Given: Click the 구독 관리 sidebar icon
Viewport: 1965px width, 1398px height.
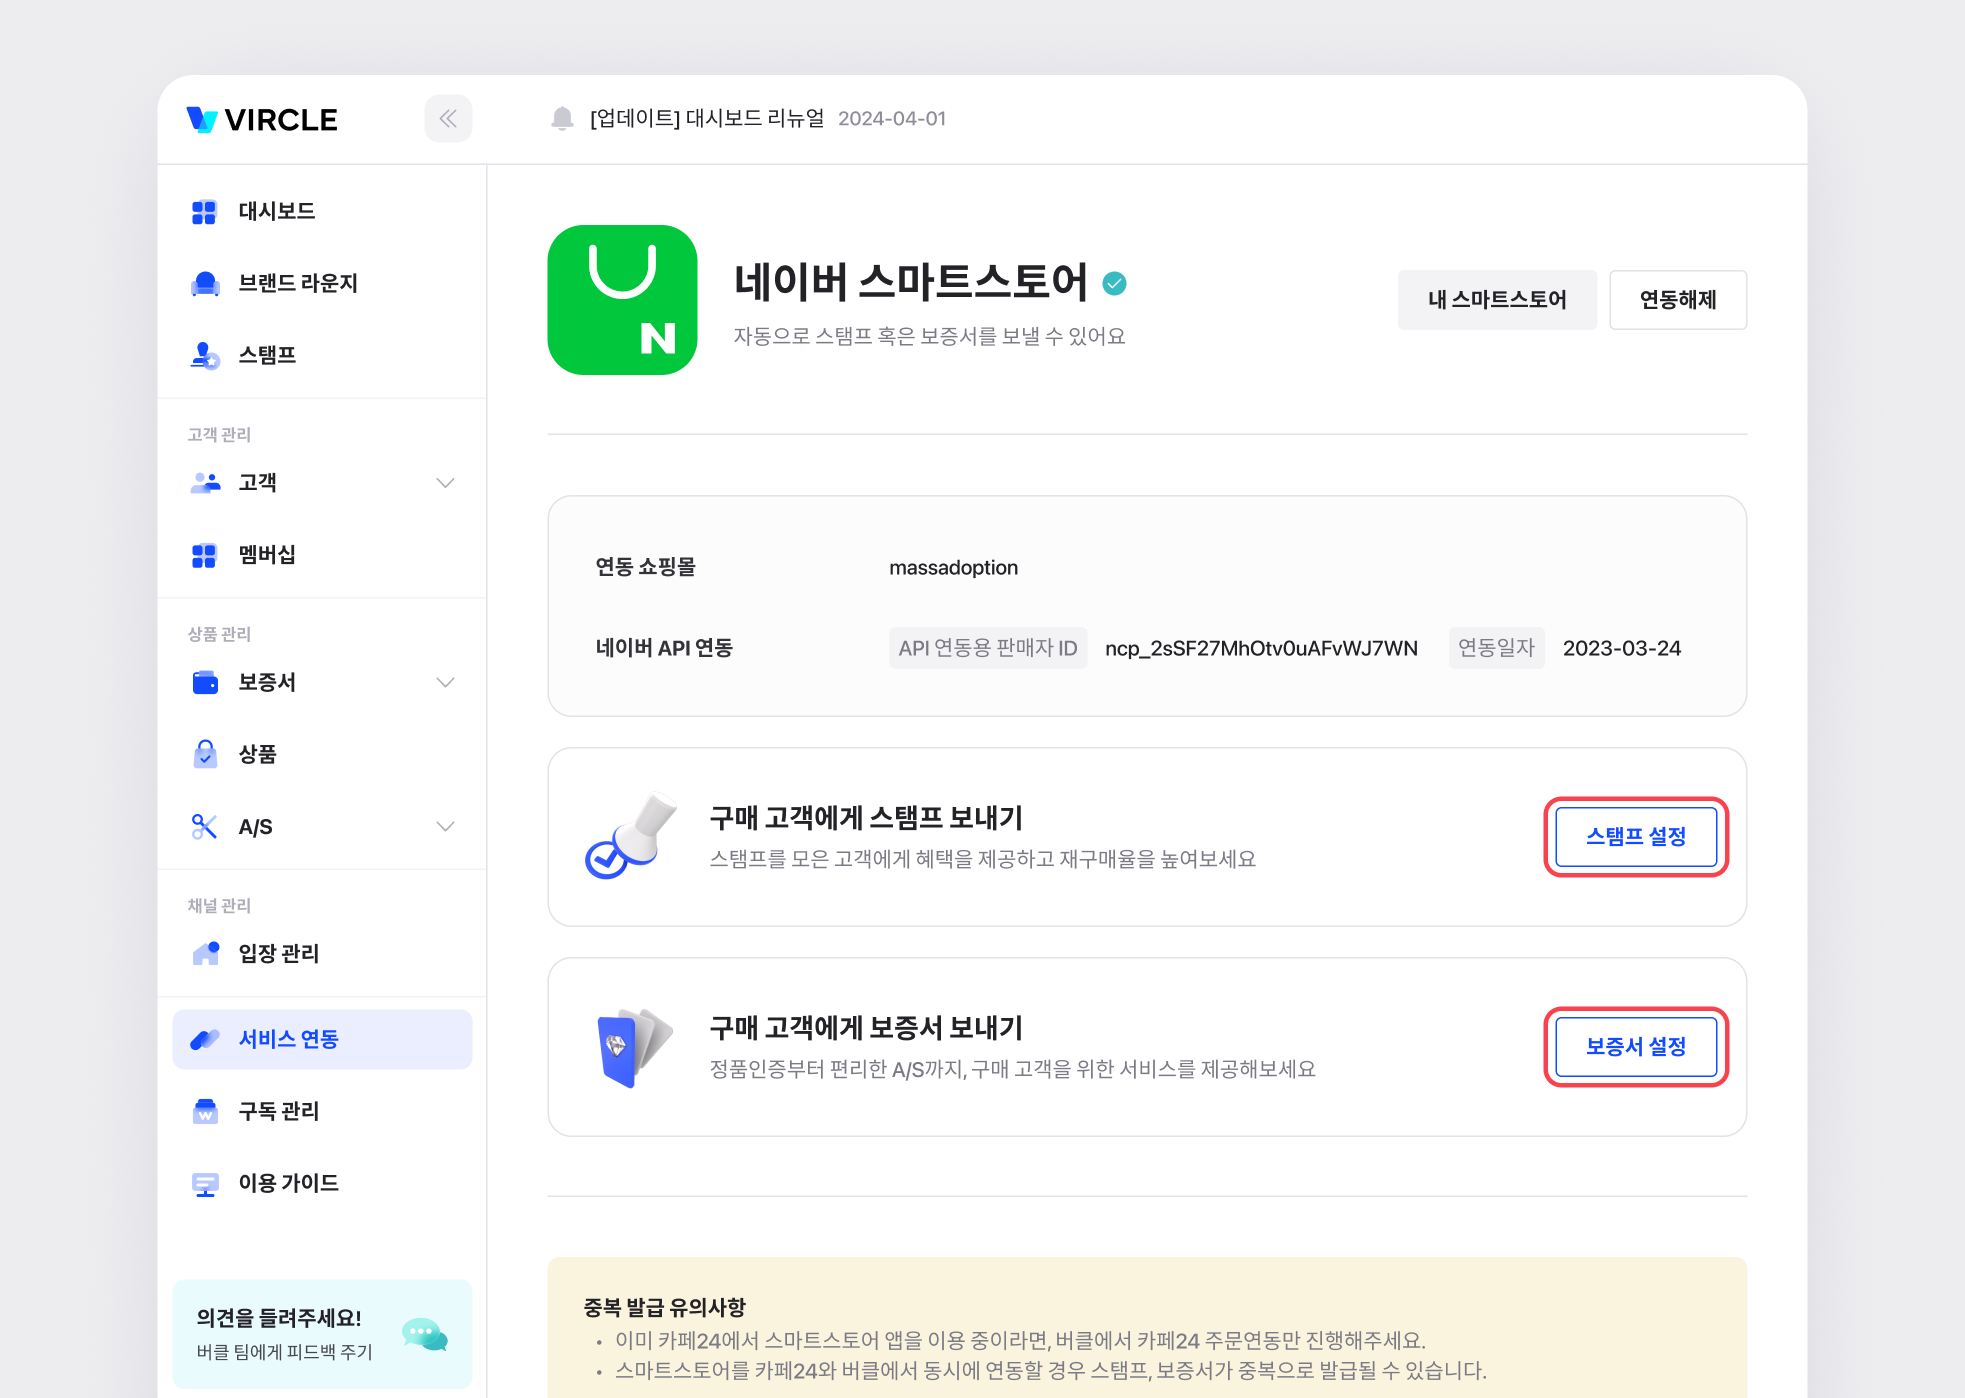Looking at the screenshot, I should (205, 1111).
